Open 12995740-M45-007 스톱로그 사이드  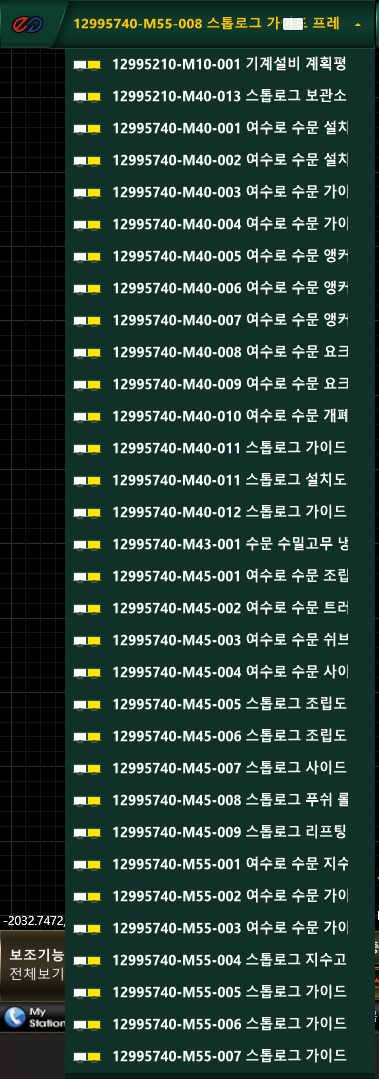219,769
